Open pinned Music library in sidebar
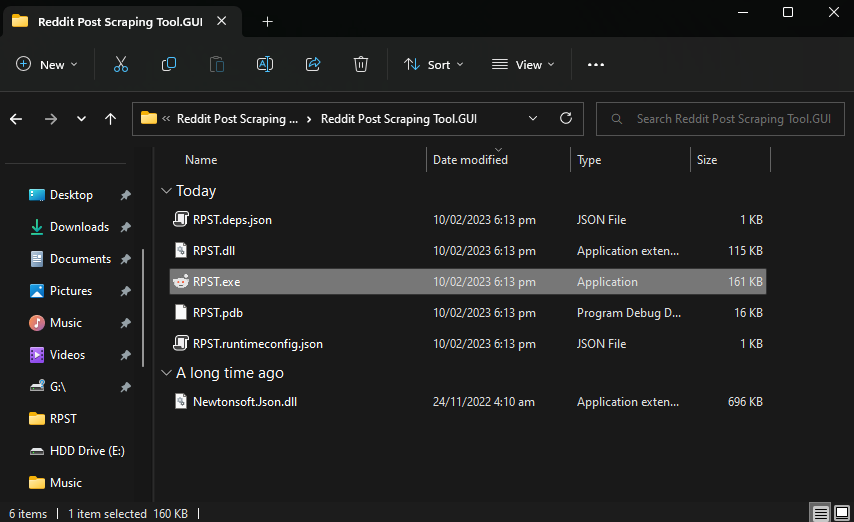 tap(56, 323)
